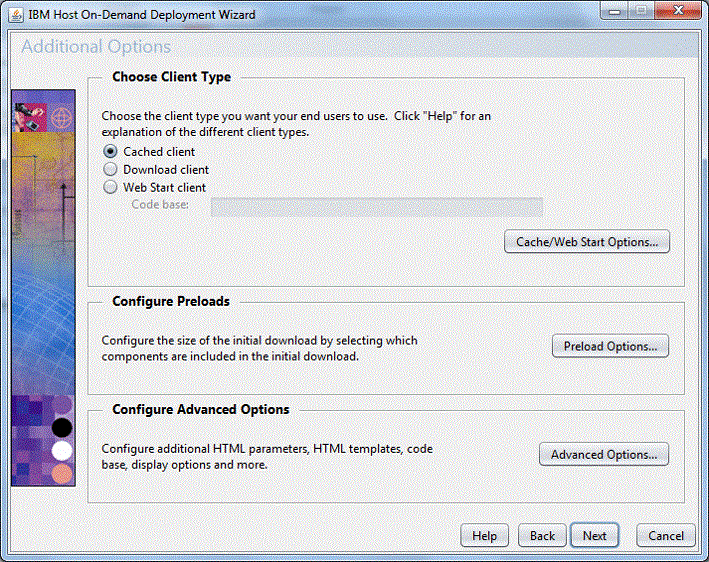The height and width of the screenshot is (562, 709).
Task: Click the white circle in the side banner
Action: pyautogui.click(x=62, y=450)
